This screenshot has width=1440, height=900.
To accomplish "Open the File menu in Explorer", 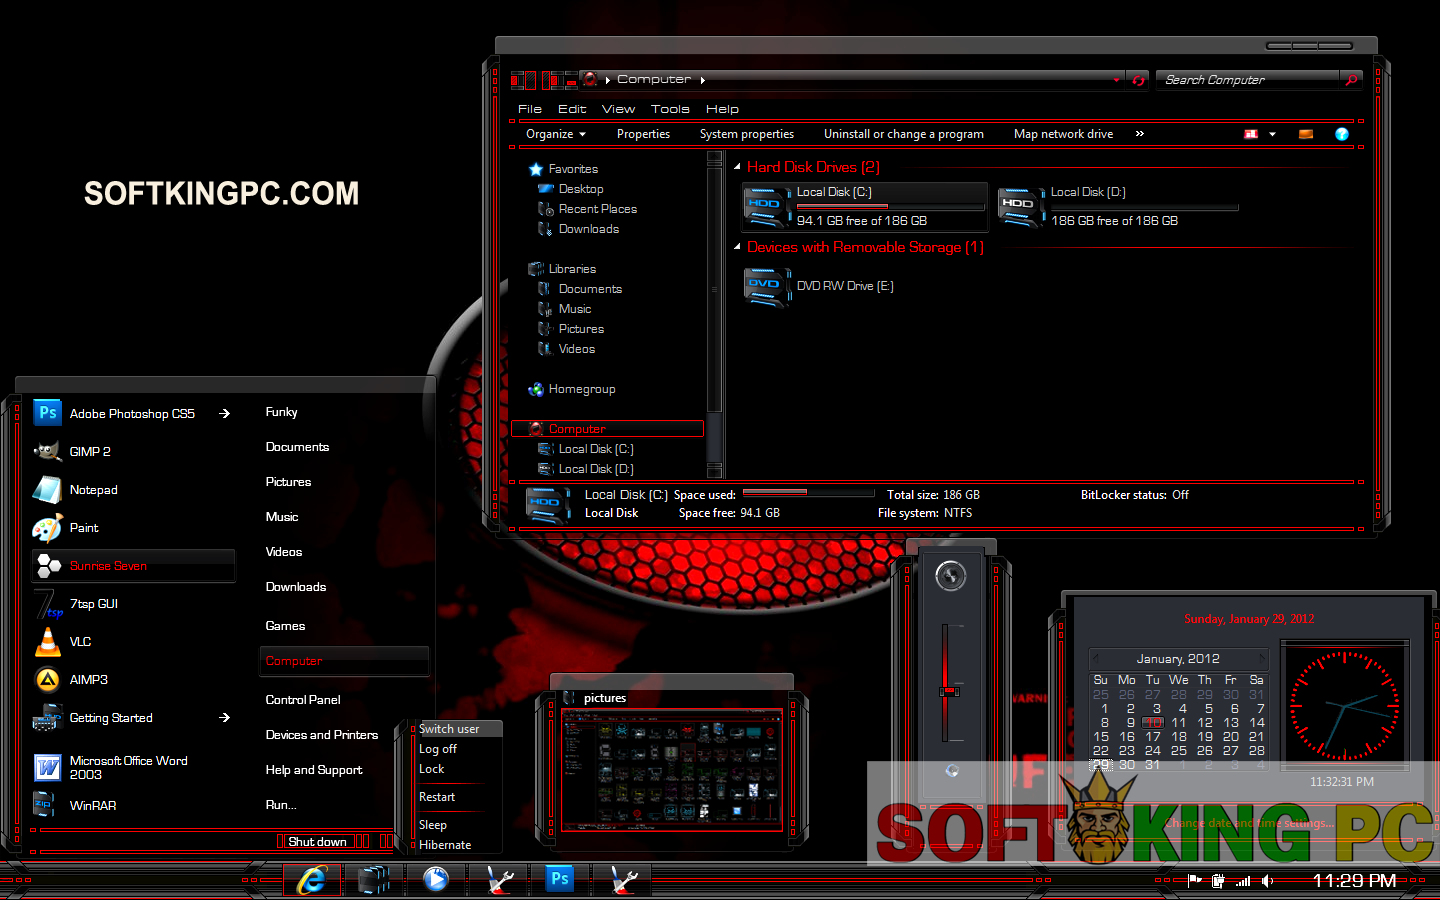I will (530, 109).
